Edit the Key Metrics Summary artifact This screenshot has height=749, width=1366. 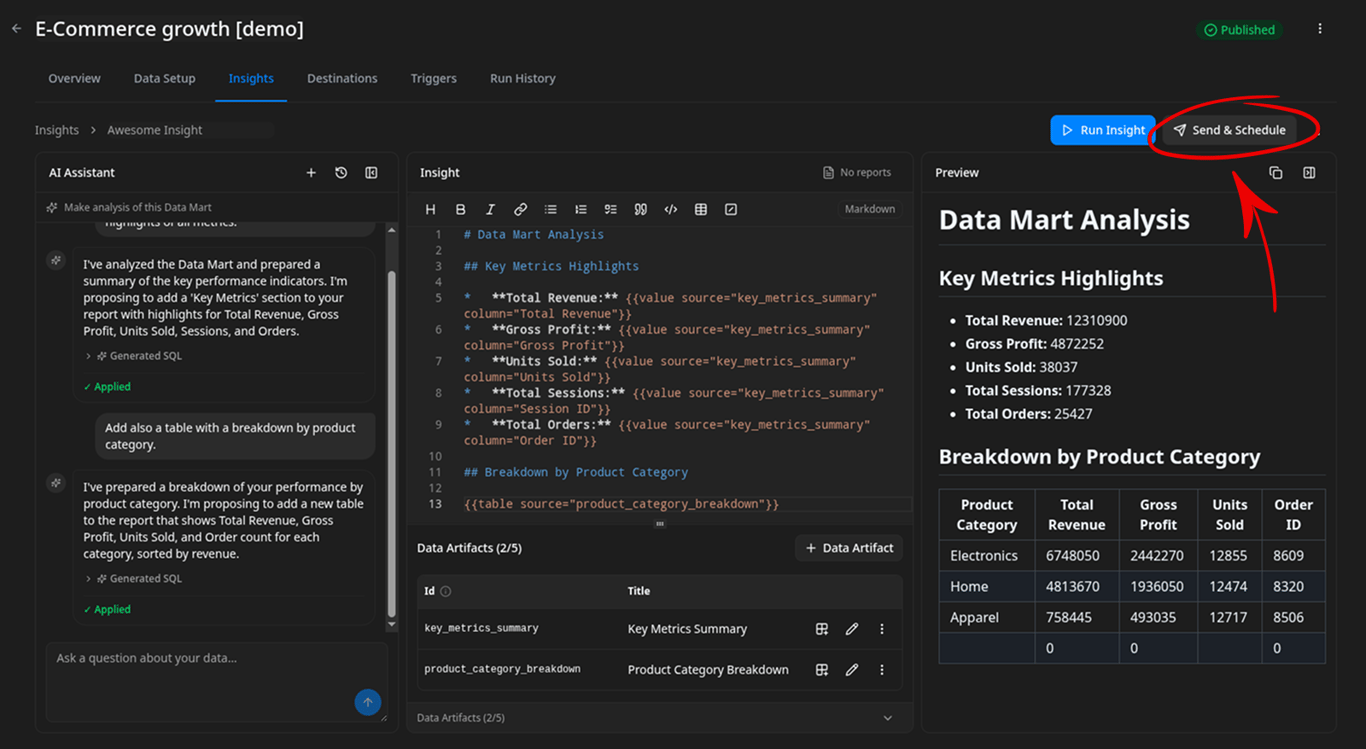[851, 629]
